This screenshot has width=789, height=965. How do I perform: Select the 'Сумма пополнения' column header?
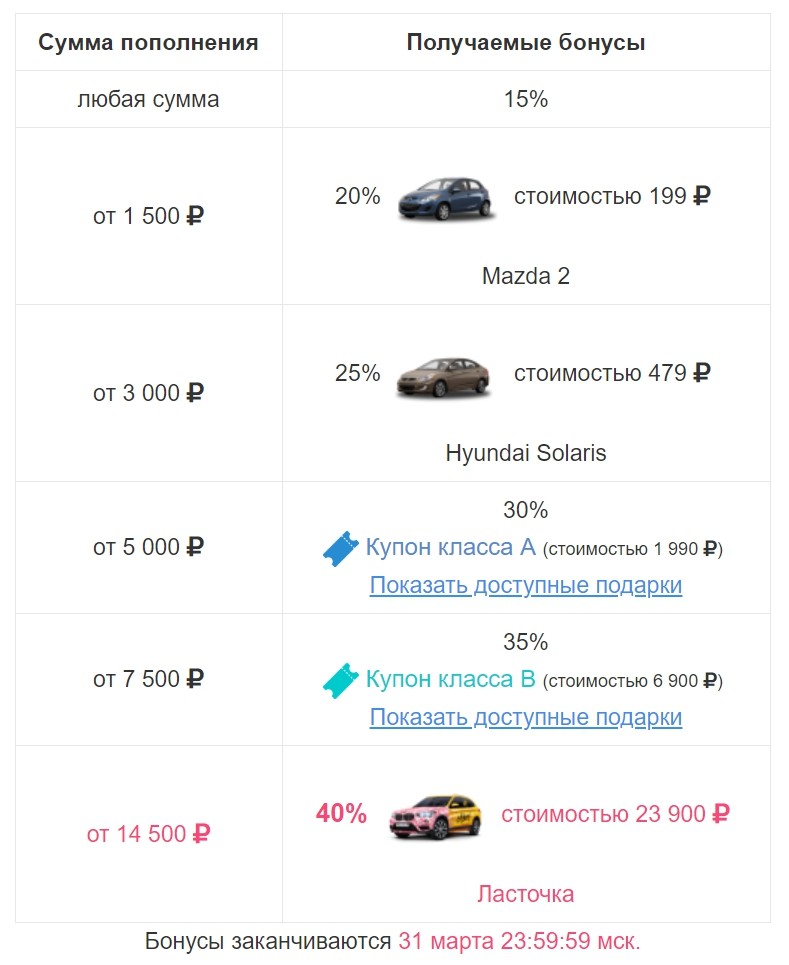[148, 43]
